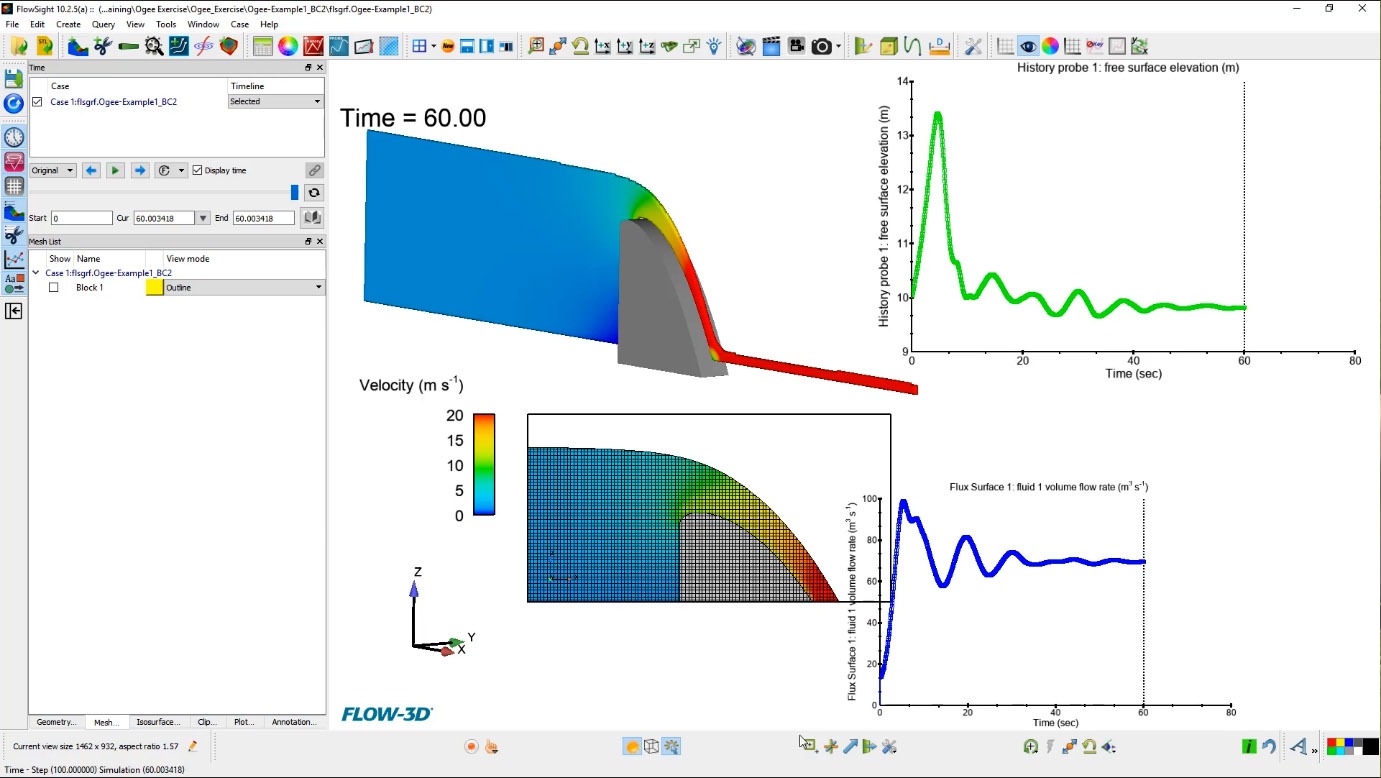This screenshot has height=778, width=1381.
Task: Align view to +x axis icon
Action: [x=602, y=46]
